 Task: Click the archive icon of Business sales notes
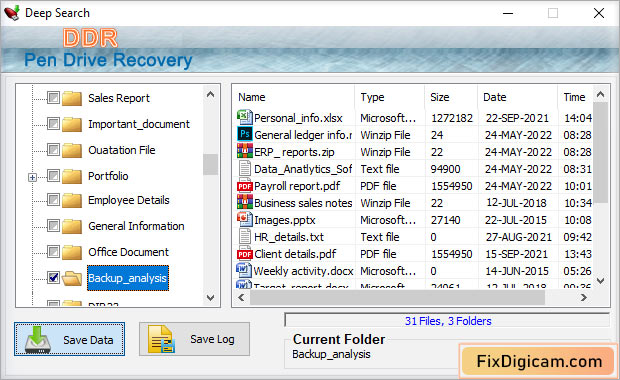click(244, 202)
